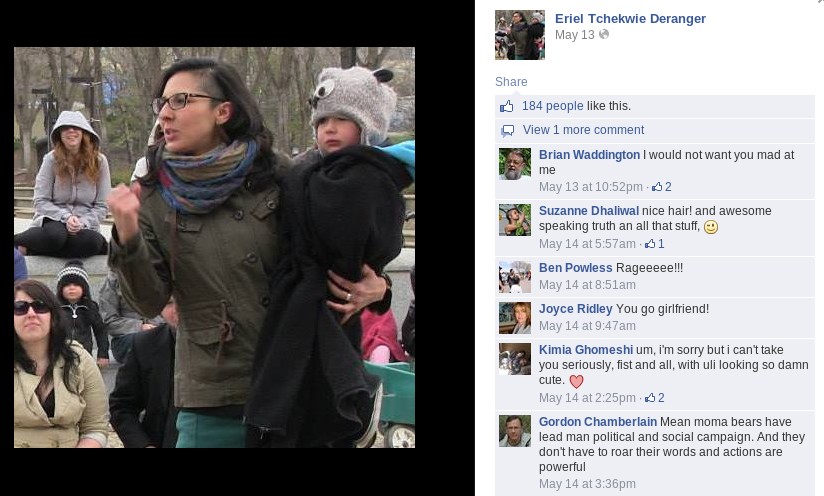
Task: Click the like count icon on Suzanne Dhaliwal's comment
Action: (650, 244)
